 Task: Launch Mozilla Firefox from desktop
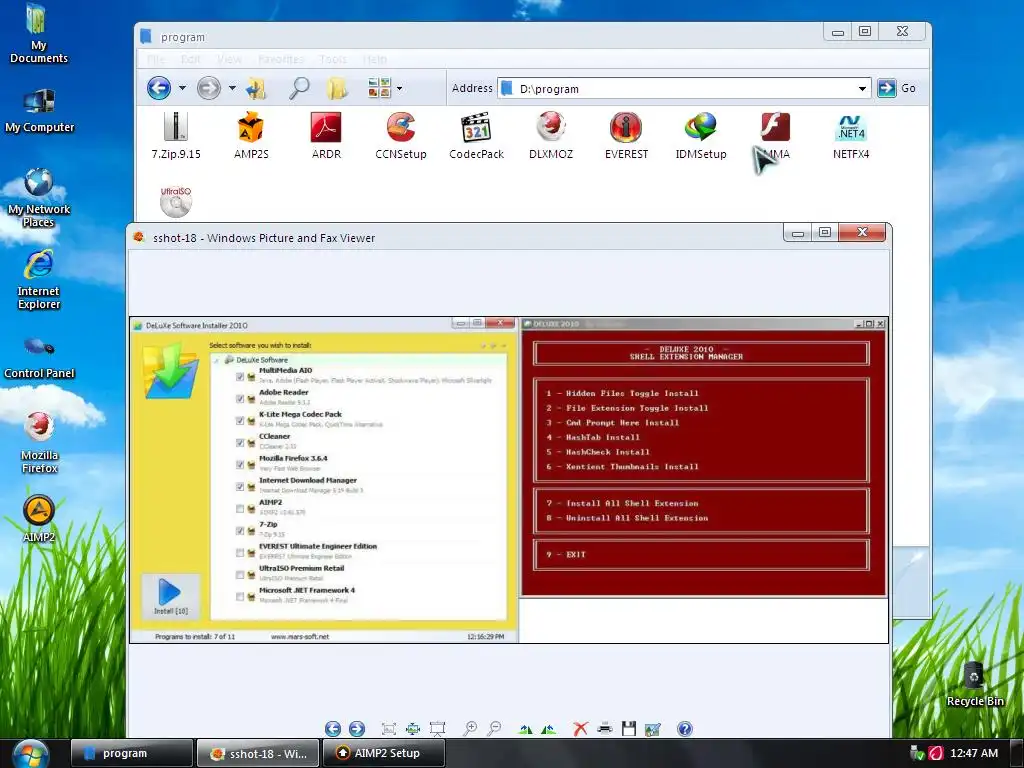coord(39,443)
